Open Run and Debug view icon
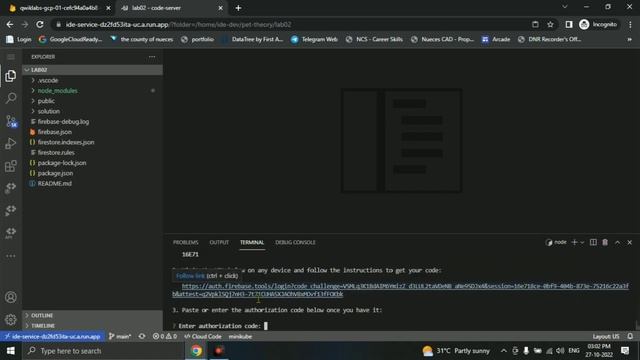 click(x=11, y=143)
